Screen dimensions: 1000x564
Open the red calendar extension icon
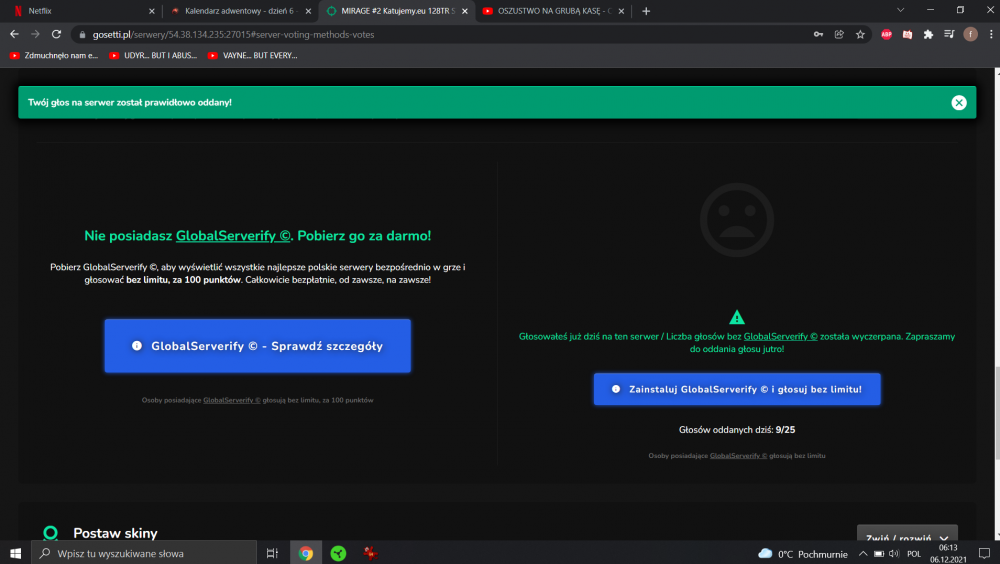pyautogui.click(x=908, y=34)
